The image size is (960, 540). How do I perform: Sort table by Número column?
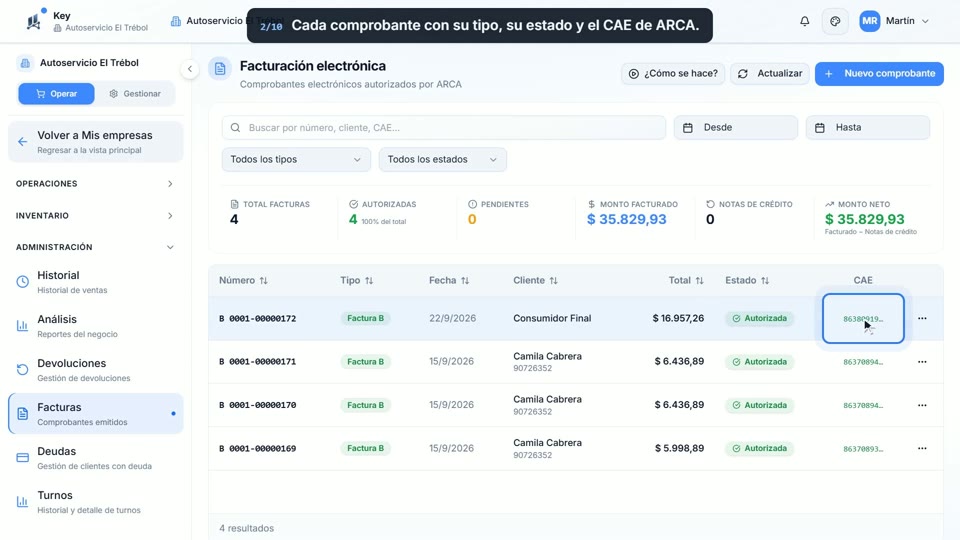[244, 280]
